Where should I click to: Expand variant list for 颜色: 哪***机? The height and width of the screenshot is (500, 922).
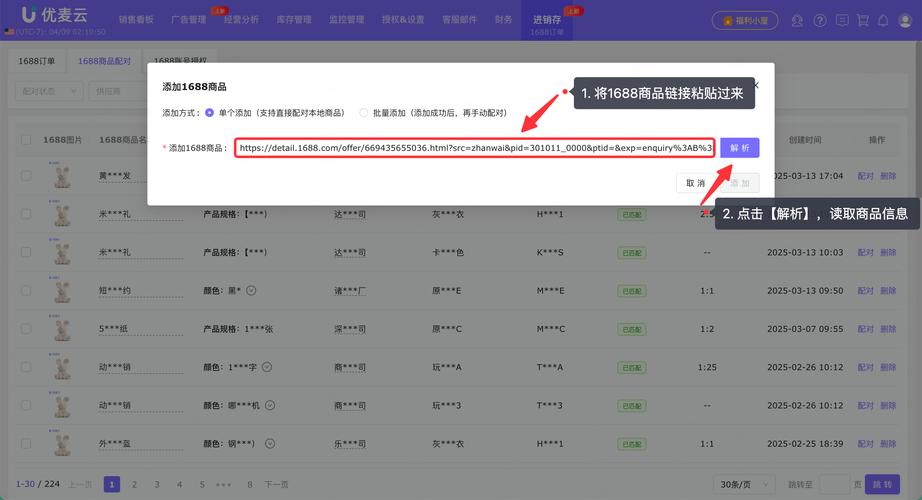pyautogui.click(x=270, y=405)
